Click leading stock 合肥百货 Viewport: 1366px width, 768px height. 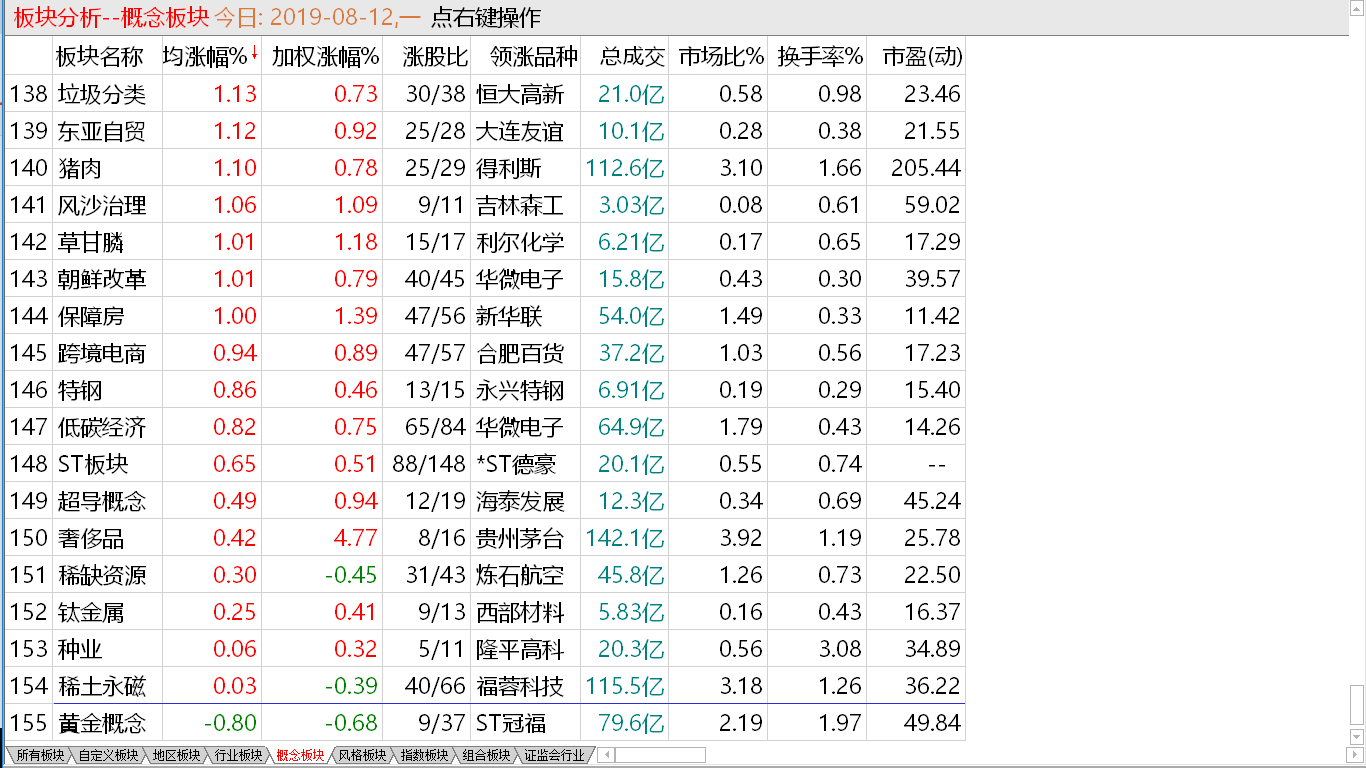click(x=520, y=353)
